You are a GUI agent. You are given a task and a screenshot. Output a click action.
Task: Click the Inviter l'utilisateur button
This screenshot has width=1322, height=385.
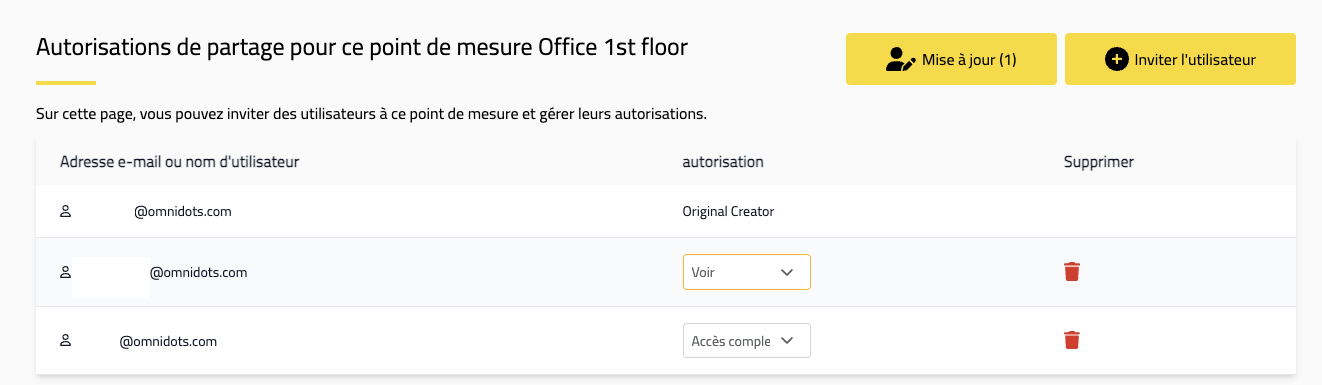pos(1180,60)
